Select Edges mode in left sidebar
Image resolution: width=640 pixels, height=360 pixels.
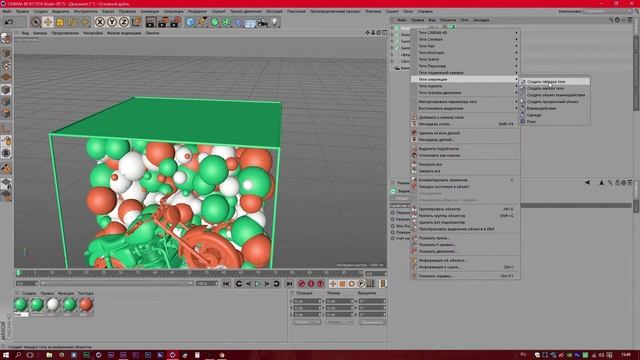[6, 101]
